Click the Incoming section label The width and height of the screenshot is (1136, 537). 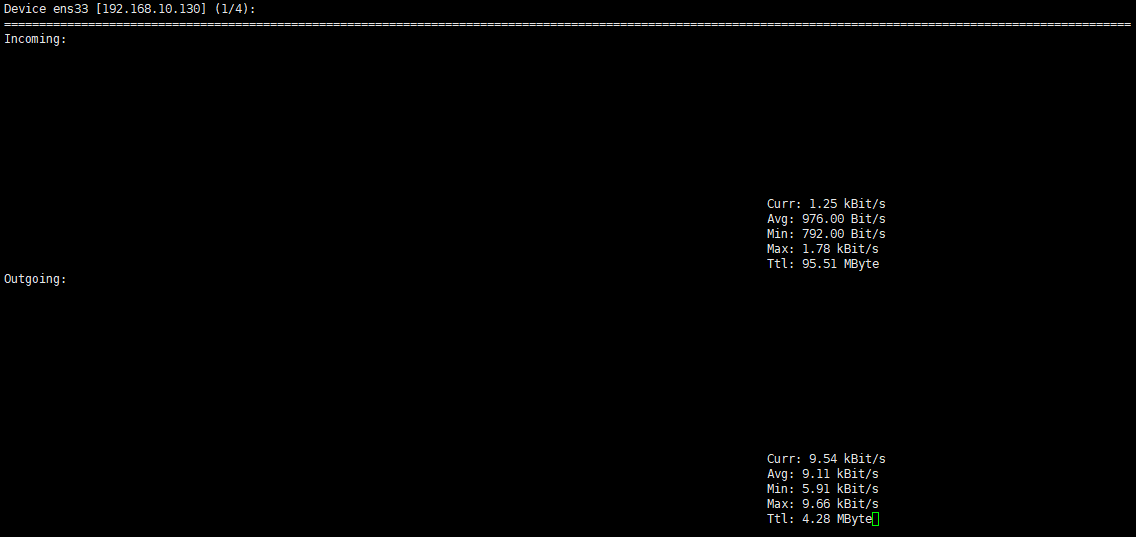click(36, 39)
